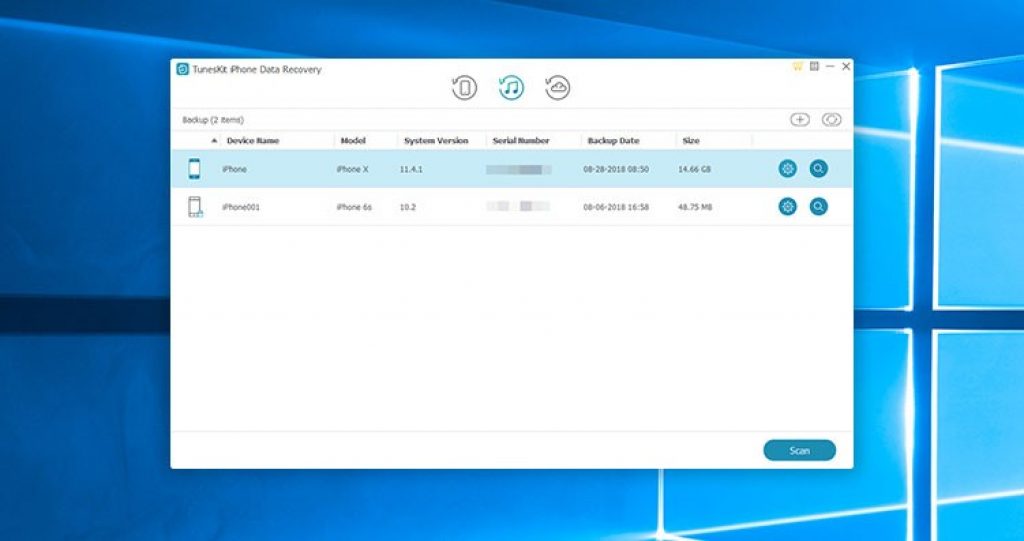Sort by the System Version column header
This screenshot has height=541, width=1024.
point(436,141)
